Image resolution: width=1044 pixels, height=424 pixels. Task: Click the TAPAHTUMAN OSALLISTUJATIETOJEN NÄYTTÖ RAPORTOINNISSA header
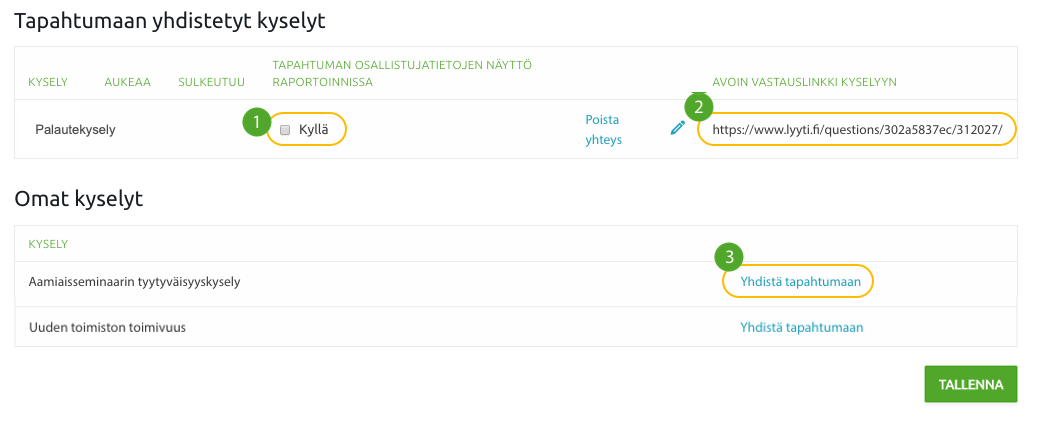pos(402,74)
